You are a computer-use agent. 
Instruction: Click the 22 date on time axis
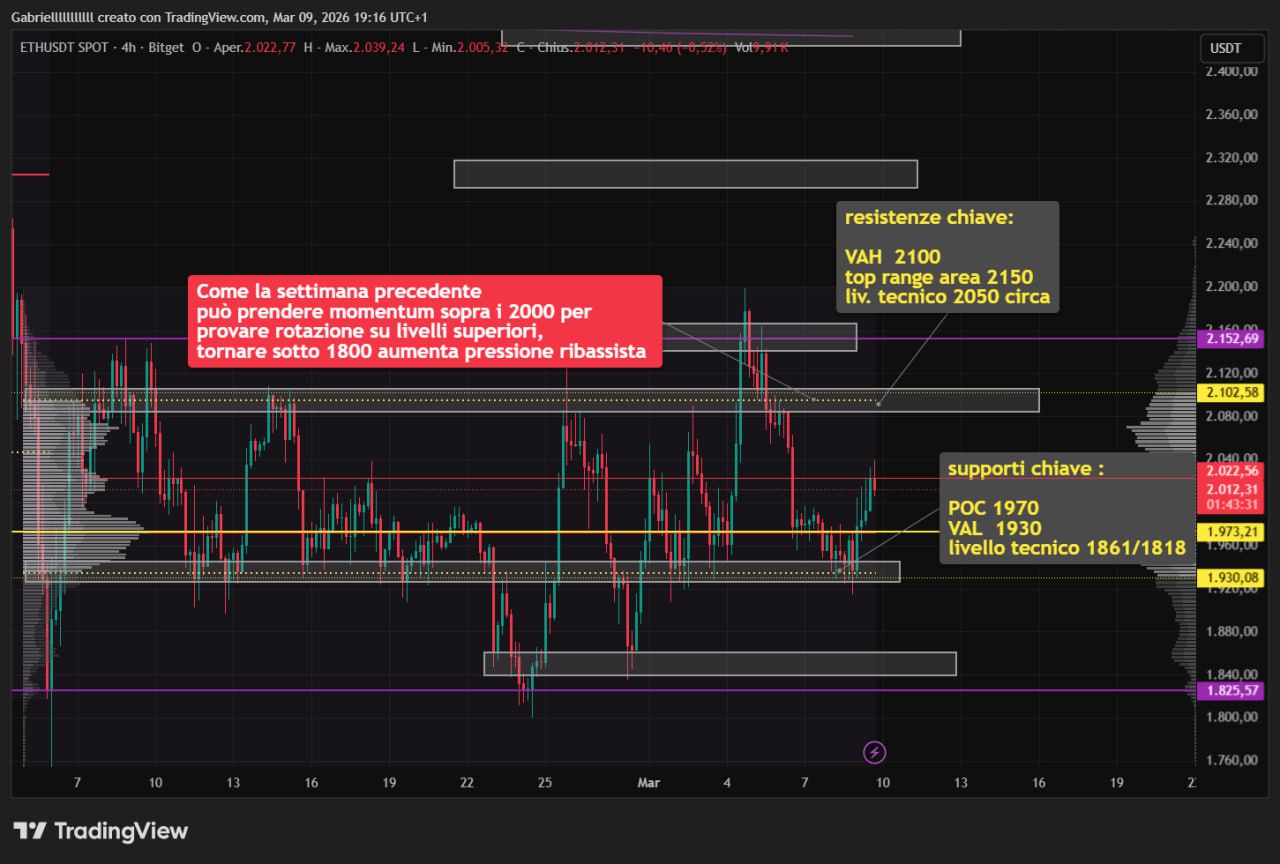467,783
